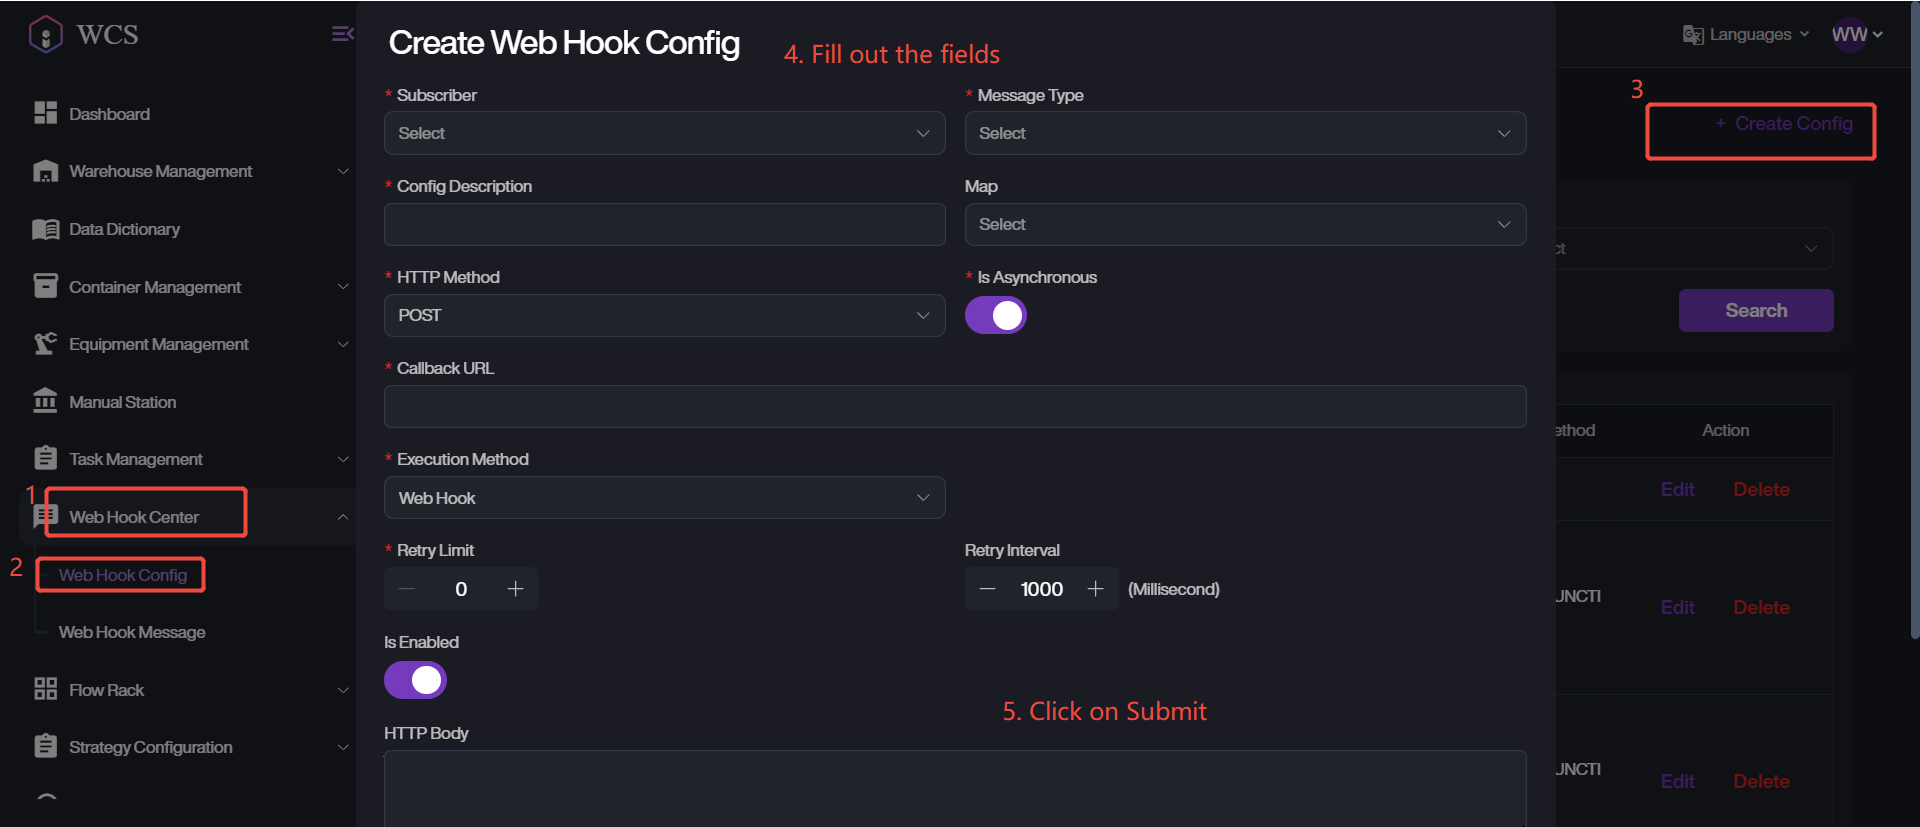The image size is (1920, 827).
Task: Click the Warehouse Management icon
Action: (45, 171)
